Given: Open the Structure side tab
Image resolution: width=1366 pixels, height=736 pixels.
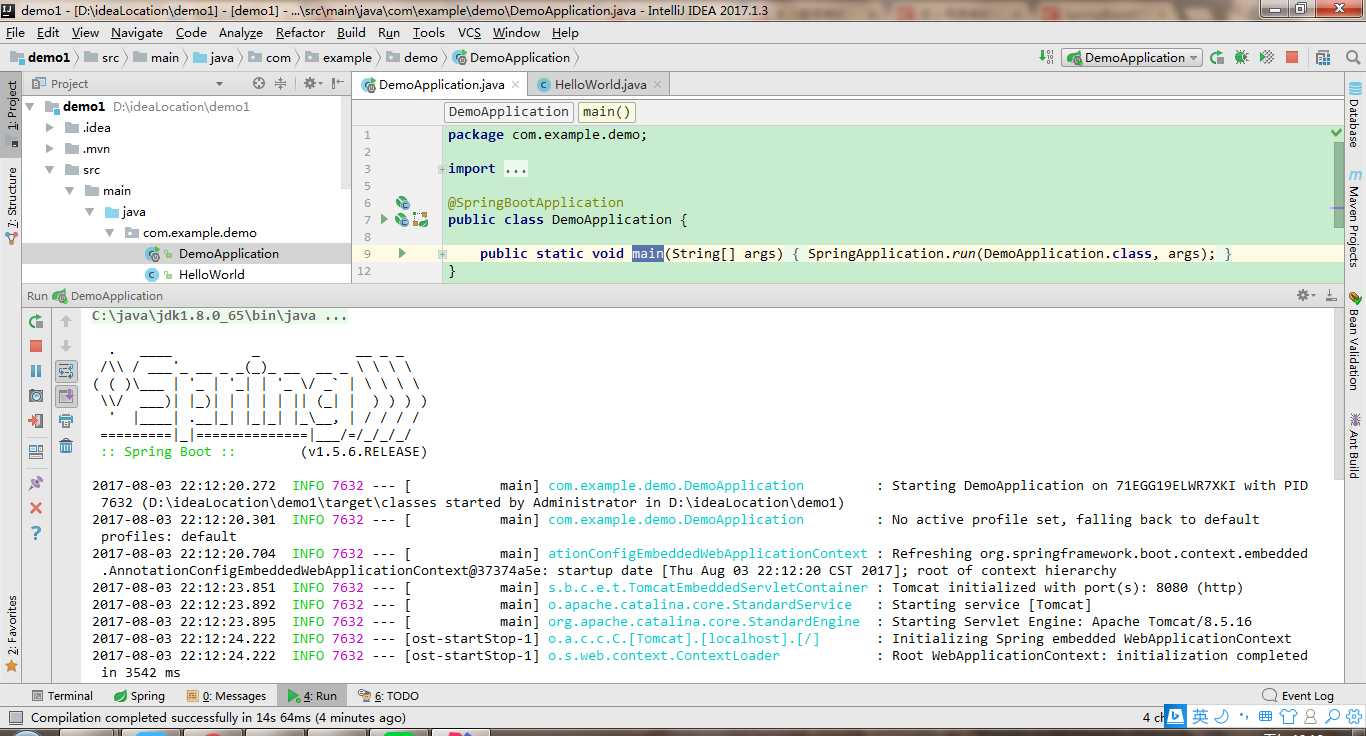Looking at the screenshot, I should [12, 205].
